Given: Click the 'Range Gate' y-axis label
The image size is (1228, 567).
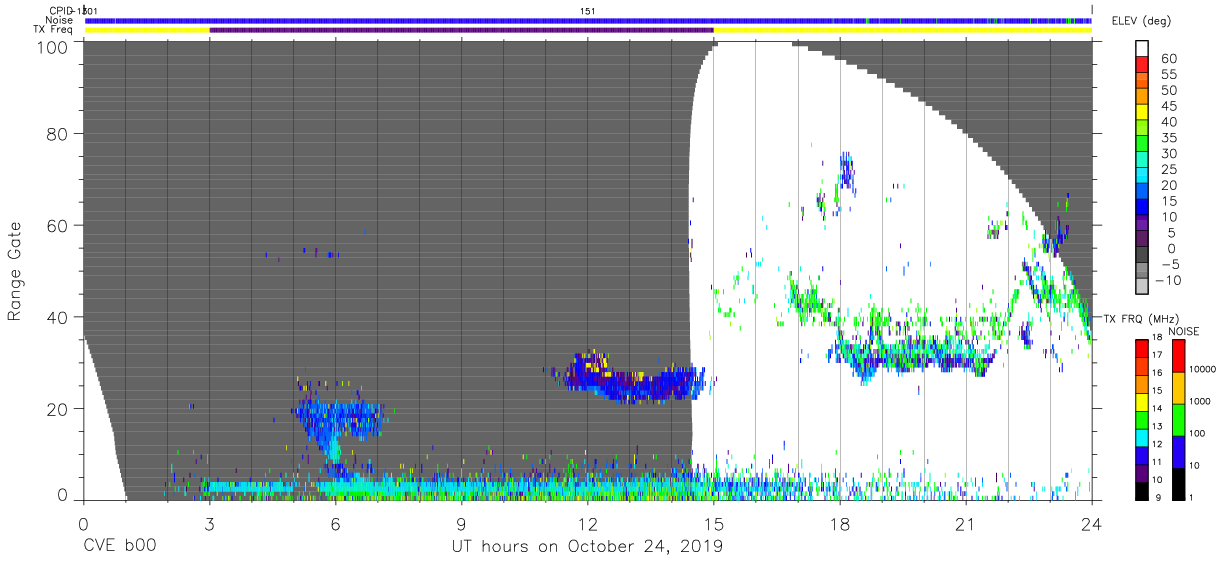Looking at the screenshot, I should coord(15,271).
